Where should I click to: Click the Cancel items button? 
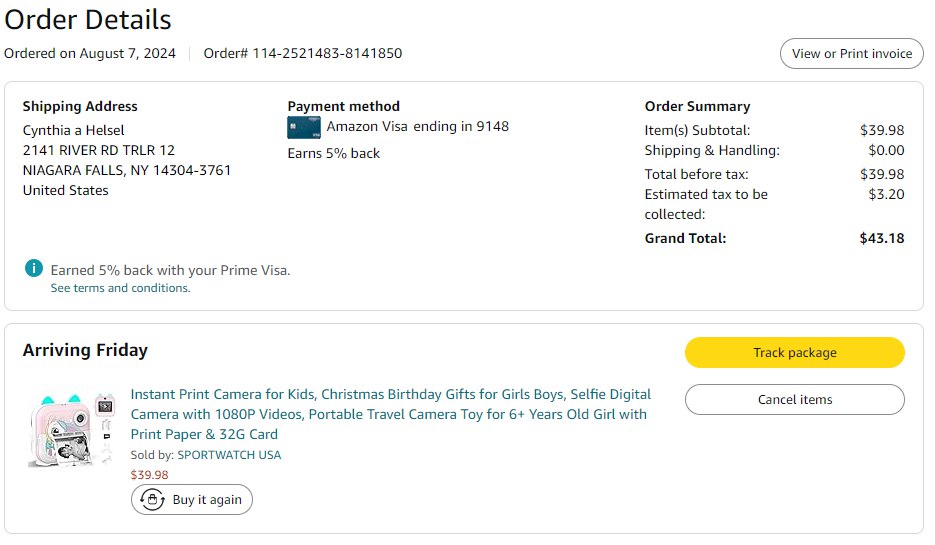(794, 400)
